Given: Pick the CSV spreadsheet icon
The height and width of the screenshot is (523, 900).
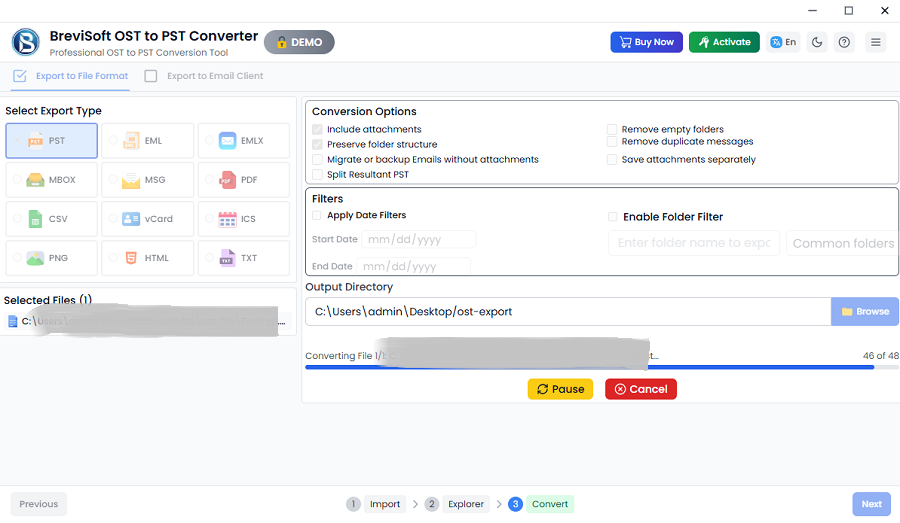Looking at the screenshot, I should pos(36,219).
